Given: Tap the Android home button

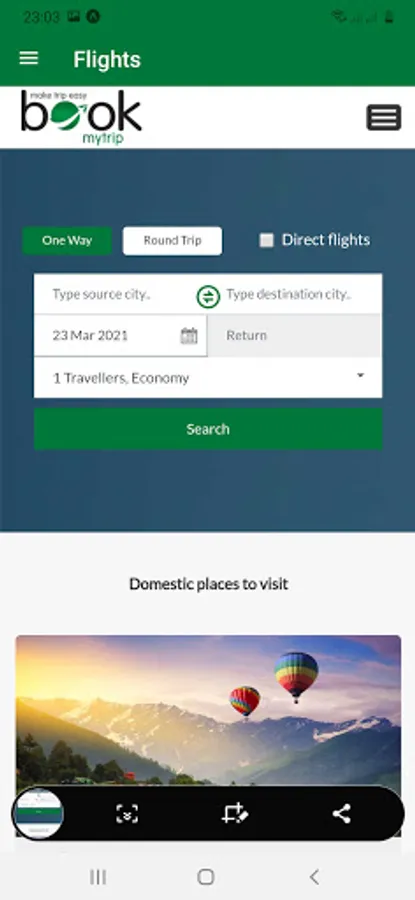Looking at the screenshot, I should click(x=205, y=876).
